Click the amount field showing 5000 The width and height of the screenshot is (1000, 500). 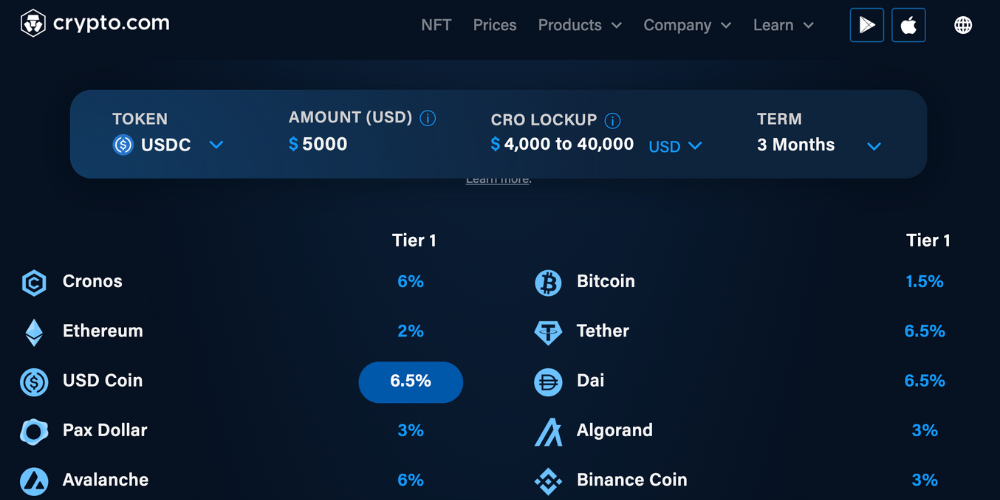[324, 145]
